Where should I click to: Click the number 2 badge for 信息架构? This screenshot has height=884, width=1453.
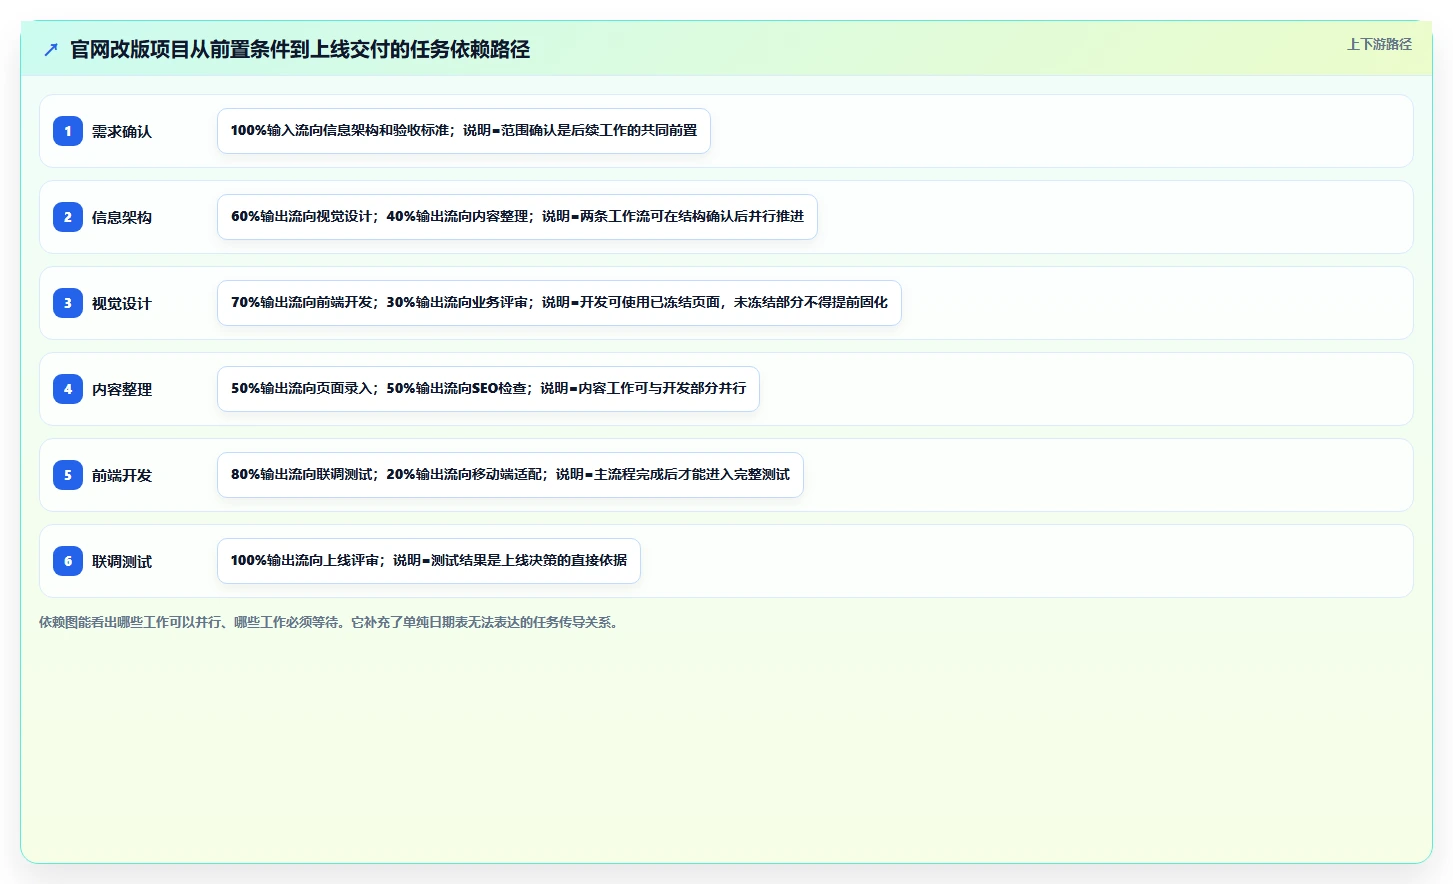click(68, 217)
